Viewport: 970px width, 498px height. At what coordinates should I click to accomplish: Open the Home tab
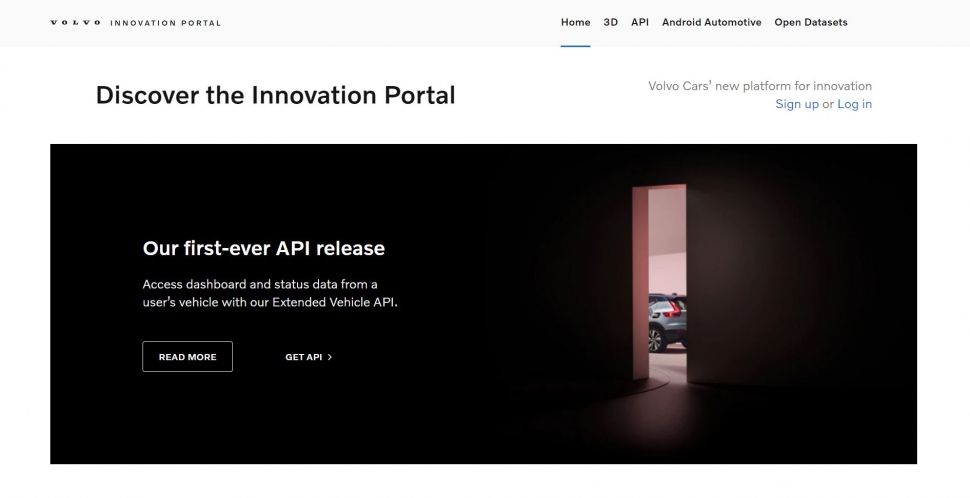[575, 22]
